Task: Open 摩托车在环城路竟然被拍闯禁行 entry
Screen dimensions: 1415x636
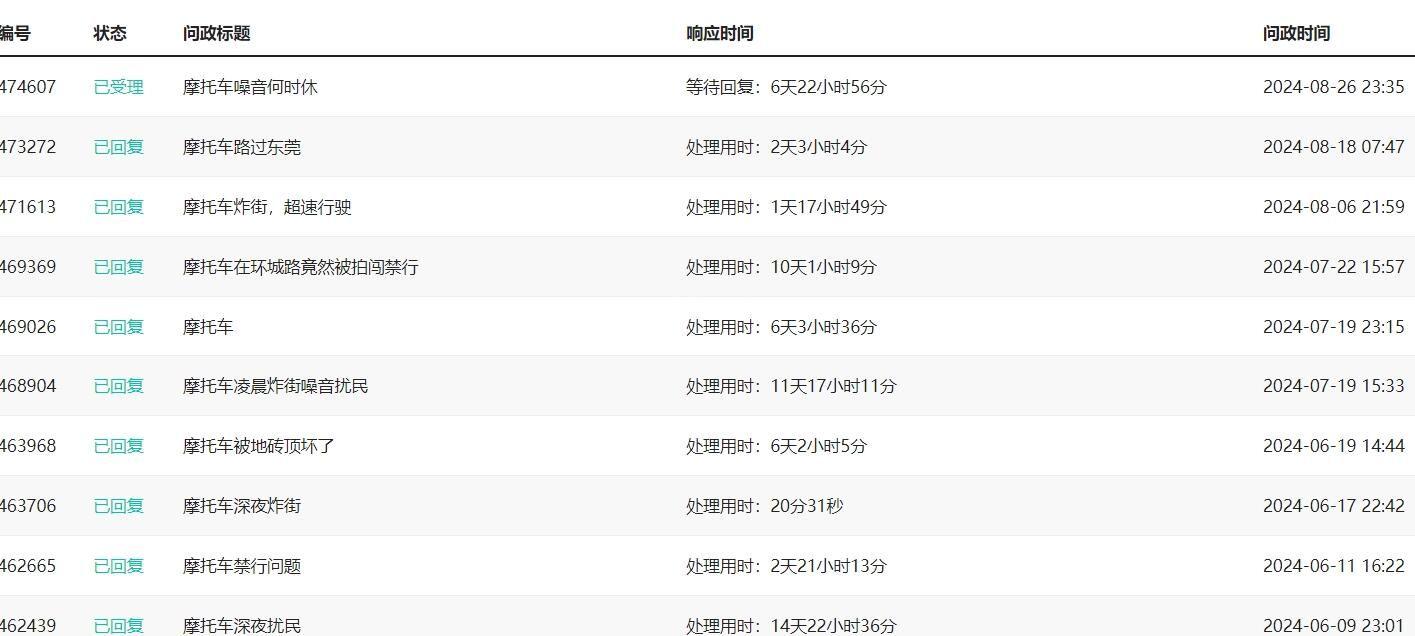Action: [x=301, y=267]
